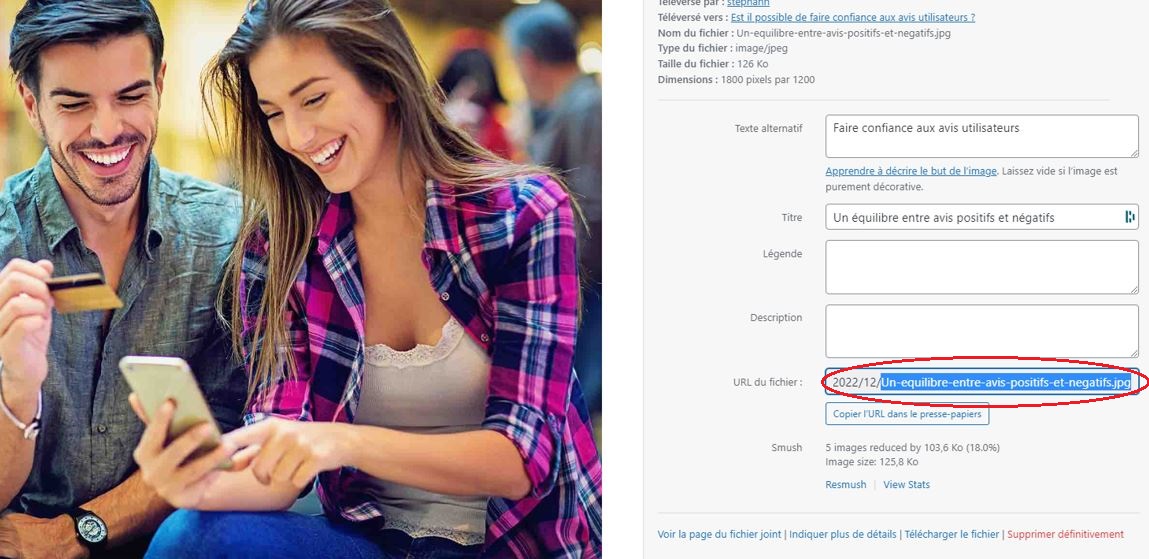Click the URL du fichier field
The height and width of the screenshot is (559, 1149).
coord(982,382)
